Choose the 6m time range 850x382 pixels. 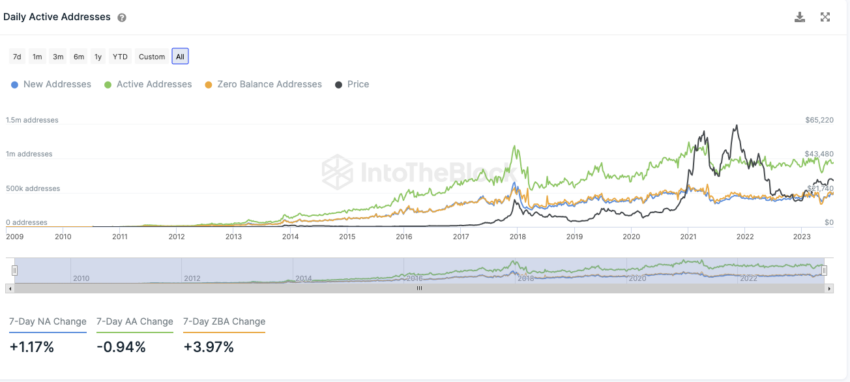[x=79, y=56]
